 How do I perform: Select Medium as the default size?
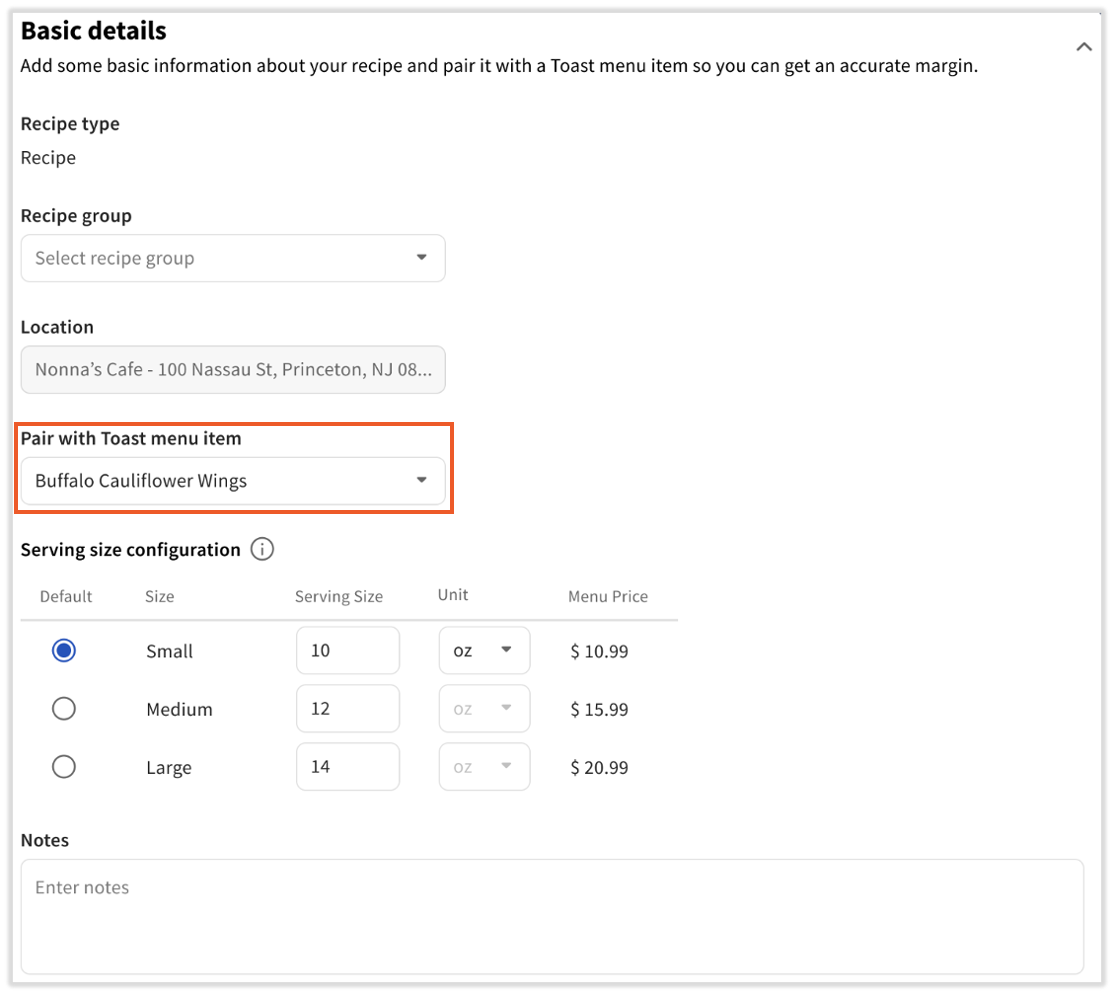(64, 709)
